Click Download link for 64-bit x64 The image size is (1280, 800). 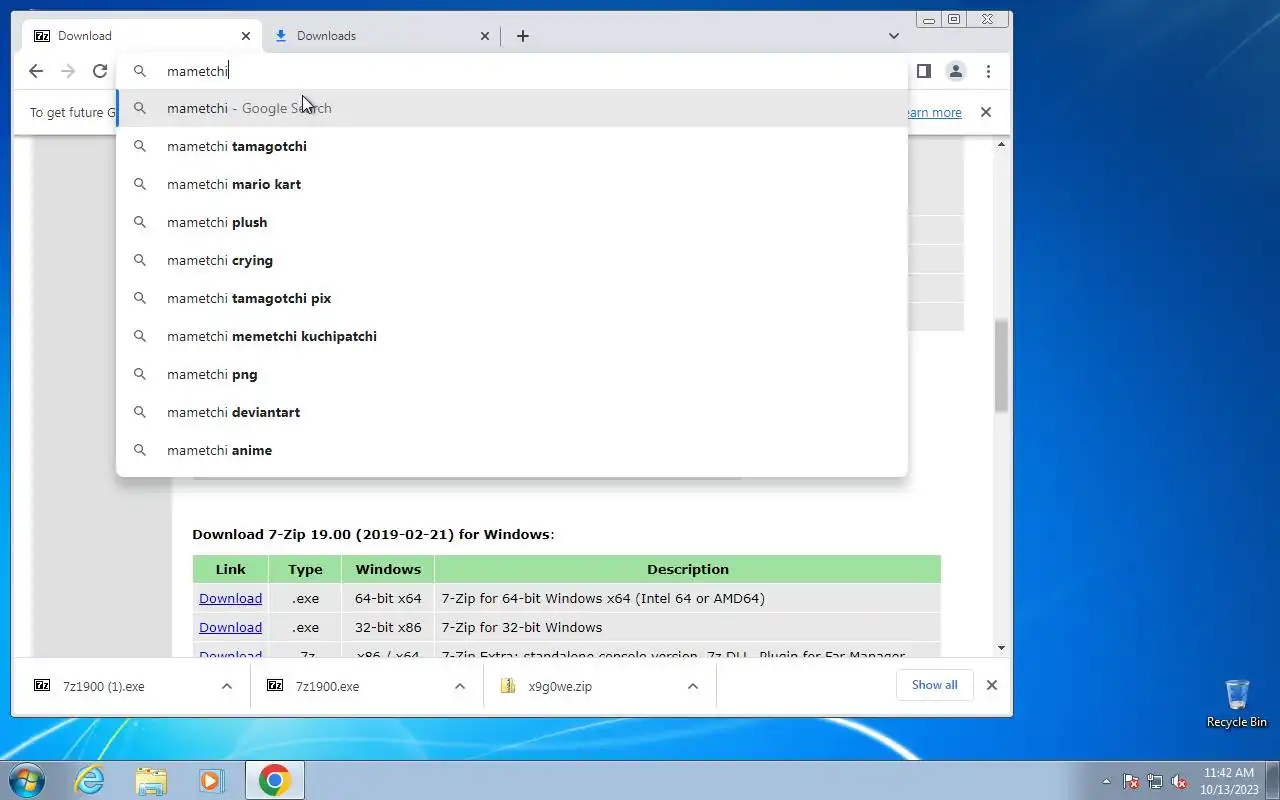pyautogui.click(x=230, y=598)
